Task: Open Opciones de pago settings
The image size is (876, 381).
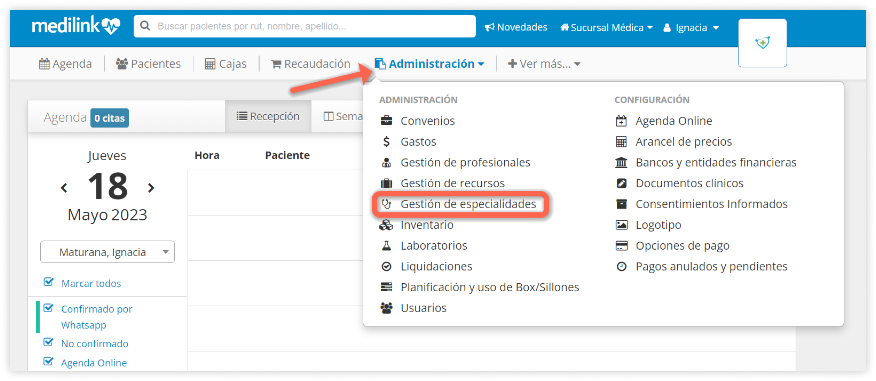Action: pos(683,246)
